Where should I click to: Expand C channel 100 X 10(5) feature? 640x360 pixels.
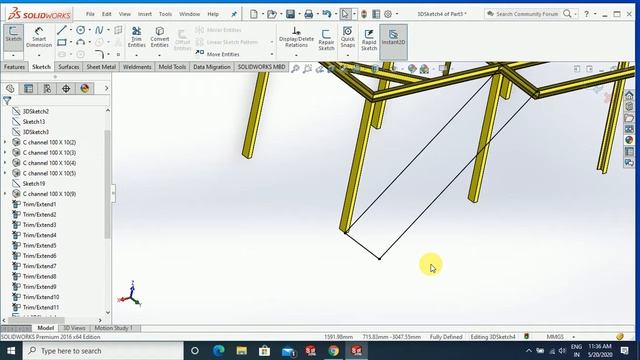pos(5,173)
